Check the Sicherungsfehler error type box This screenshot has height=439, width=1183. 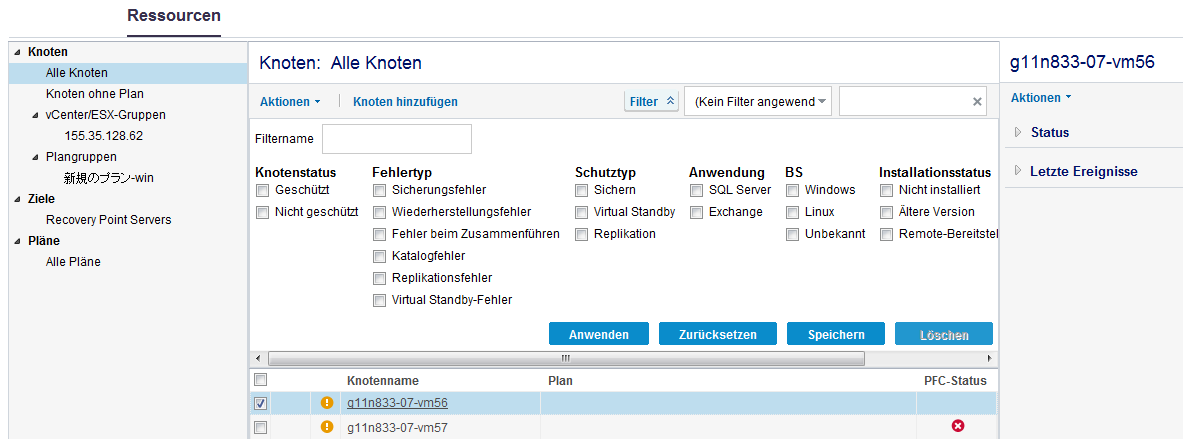[379, 190]
